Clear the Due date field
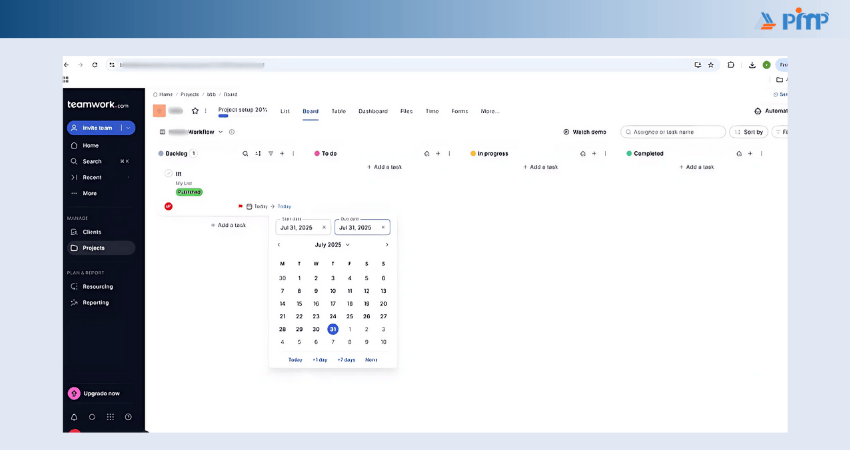Image resolution: width=850 pixels, height=450 pixels. [383, 228]
